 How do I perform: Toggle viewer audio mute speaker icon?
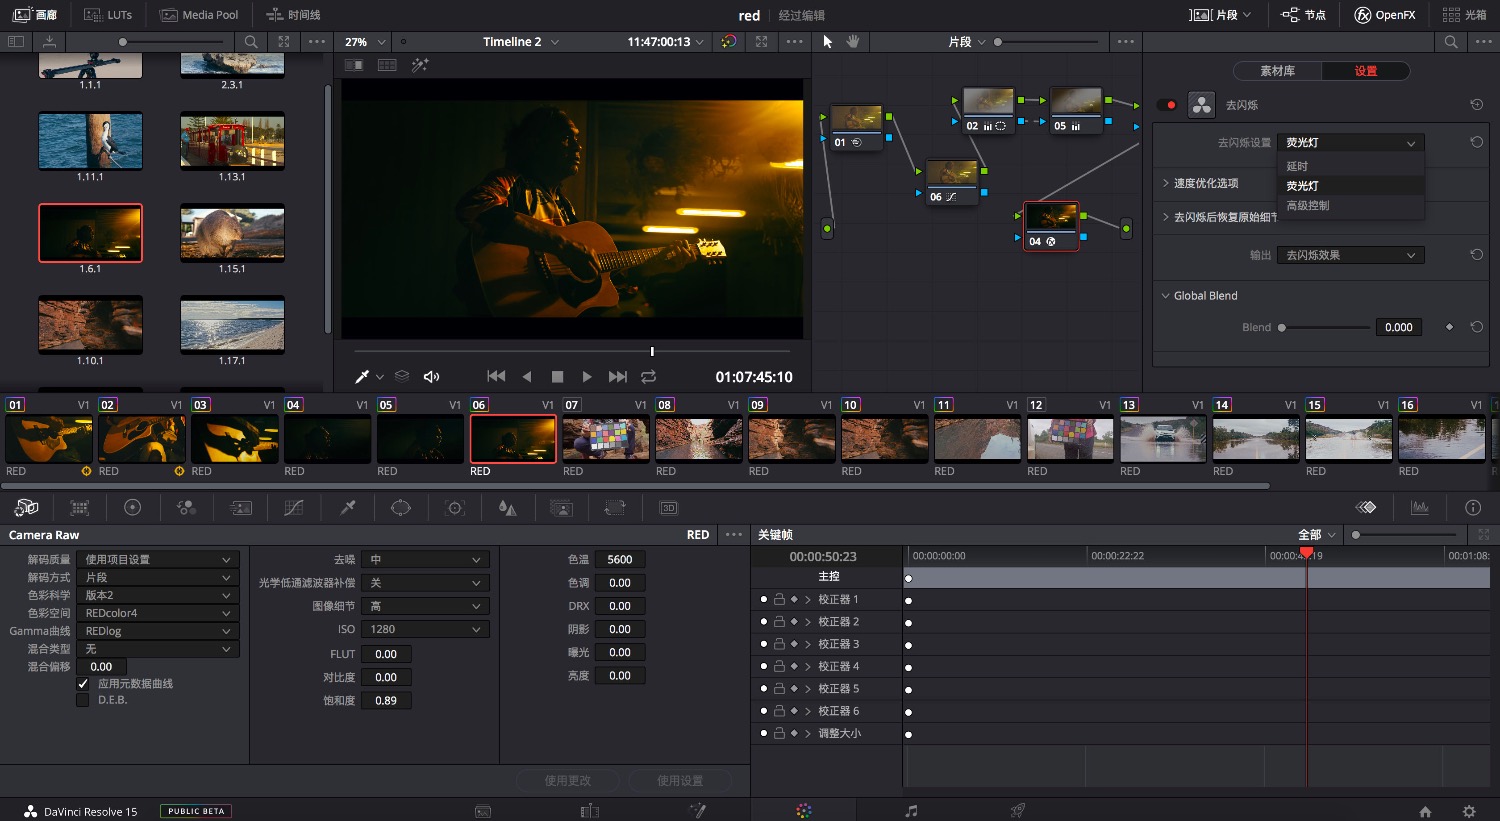[431, 377]
